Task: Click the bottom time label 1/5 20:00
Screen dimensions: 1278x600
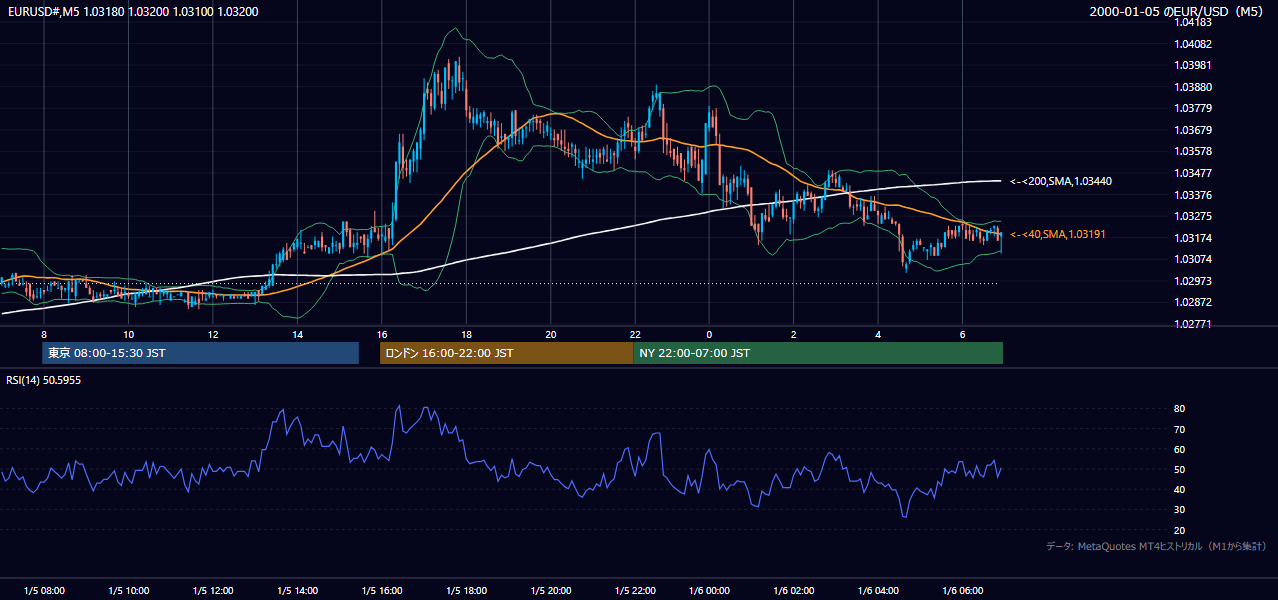Action: pos(551,591)
